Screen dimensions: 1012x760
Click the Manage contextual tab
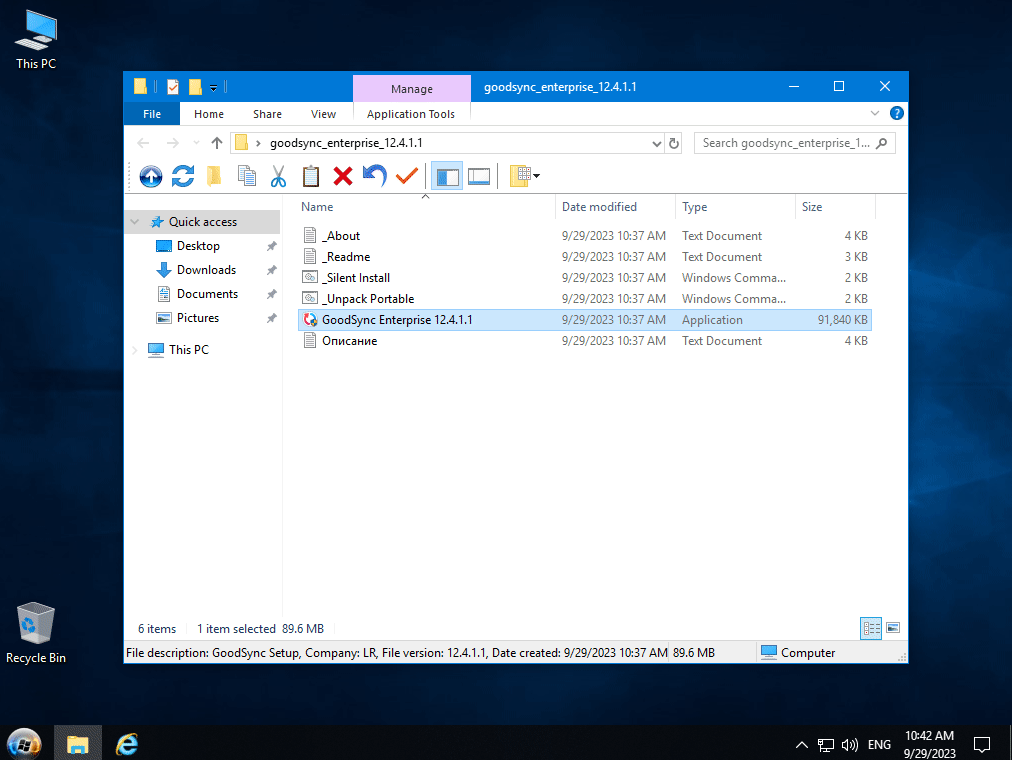pyautogui.click(x=411, y=89)
